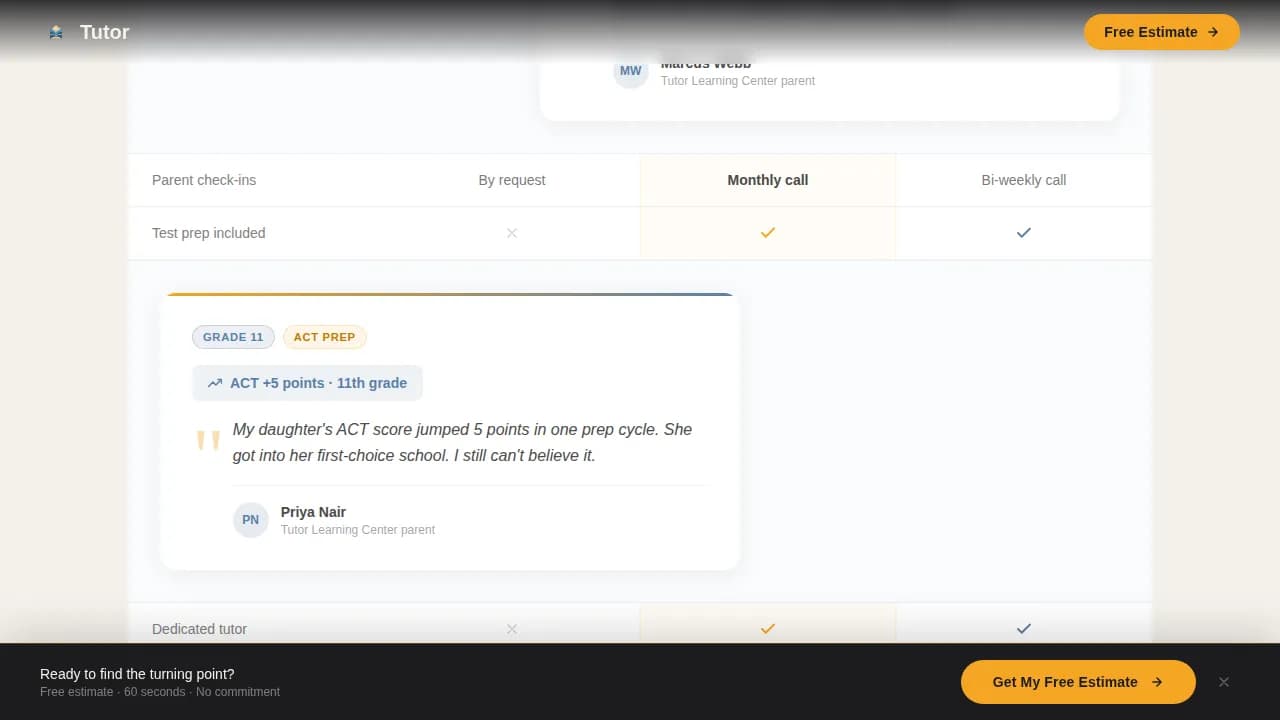Click the 'Monthly call' cell

(768, 180)
